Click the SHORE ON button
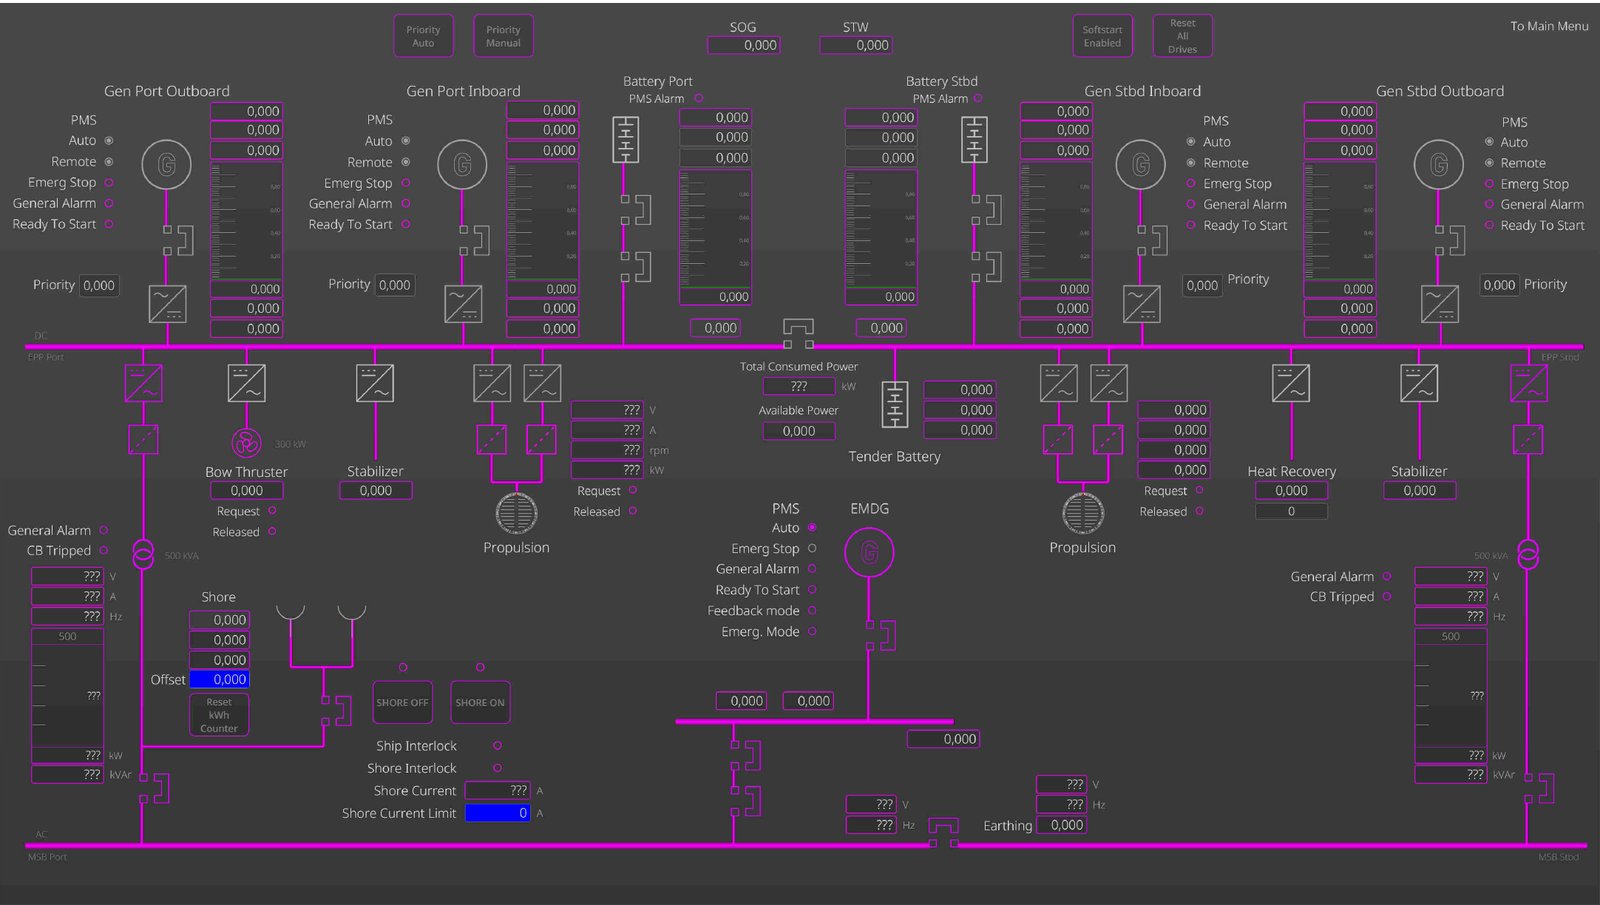 [480, 702]
